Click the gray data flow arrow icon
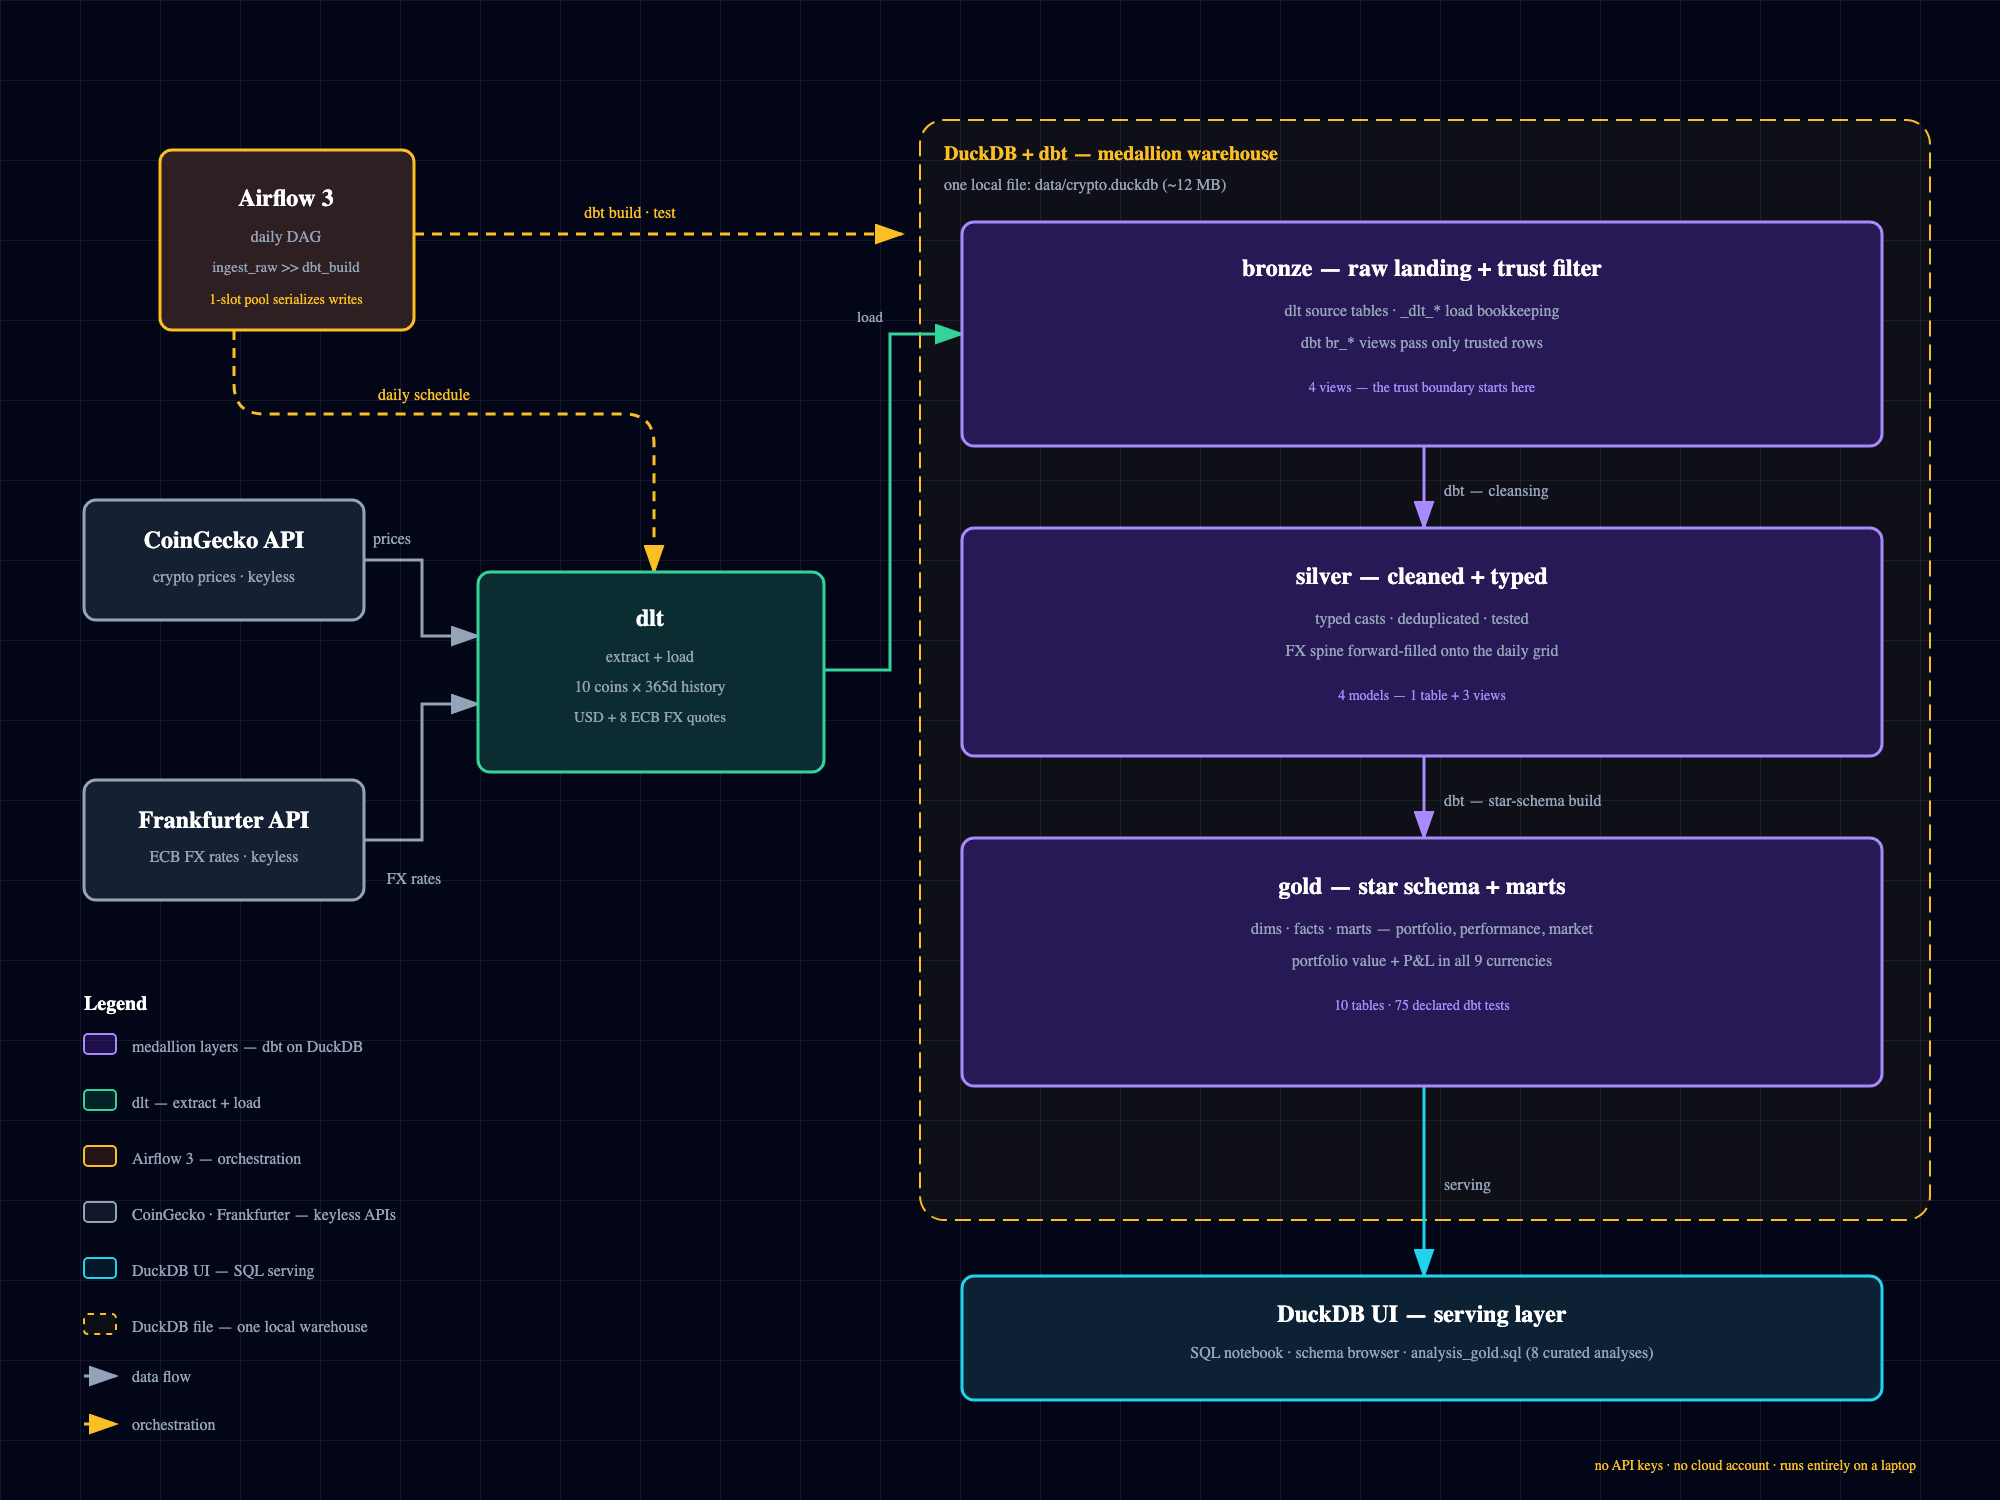The image size is (2000, 1500). click(x=101, y=1377)
